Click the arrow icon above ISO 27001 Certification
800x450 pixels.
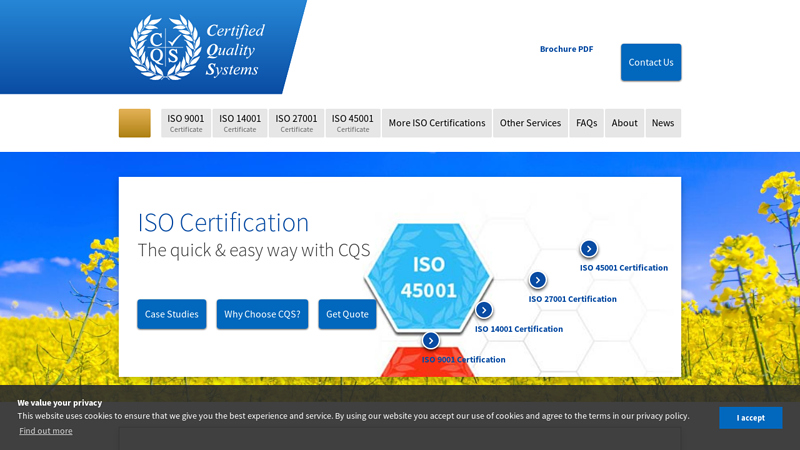537,280
